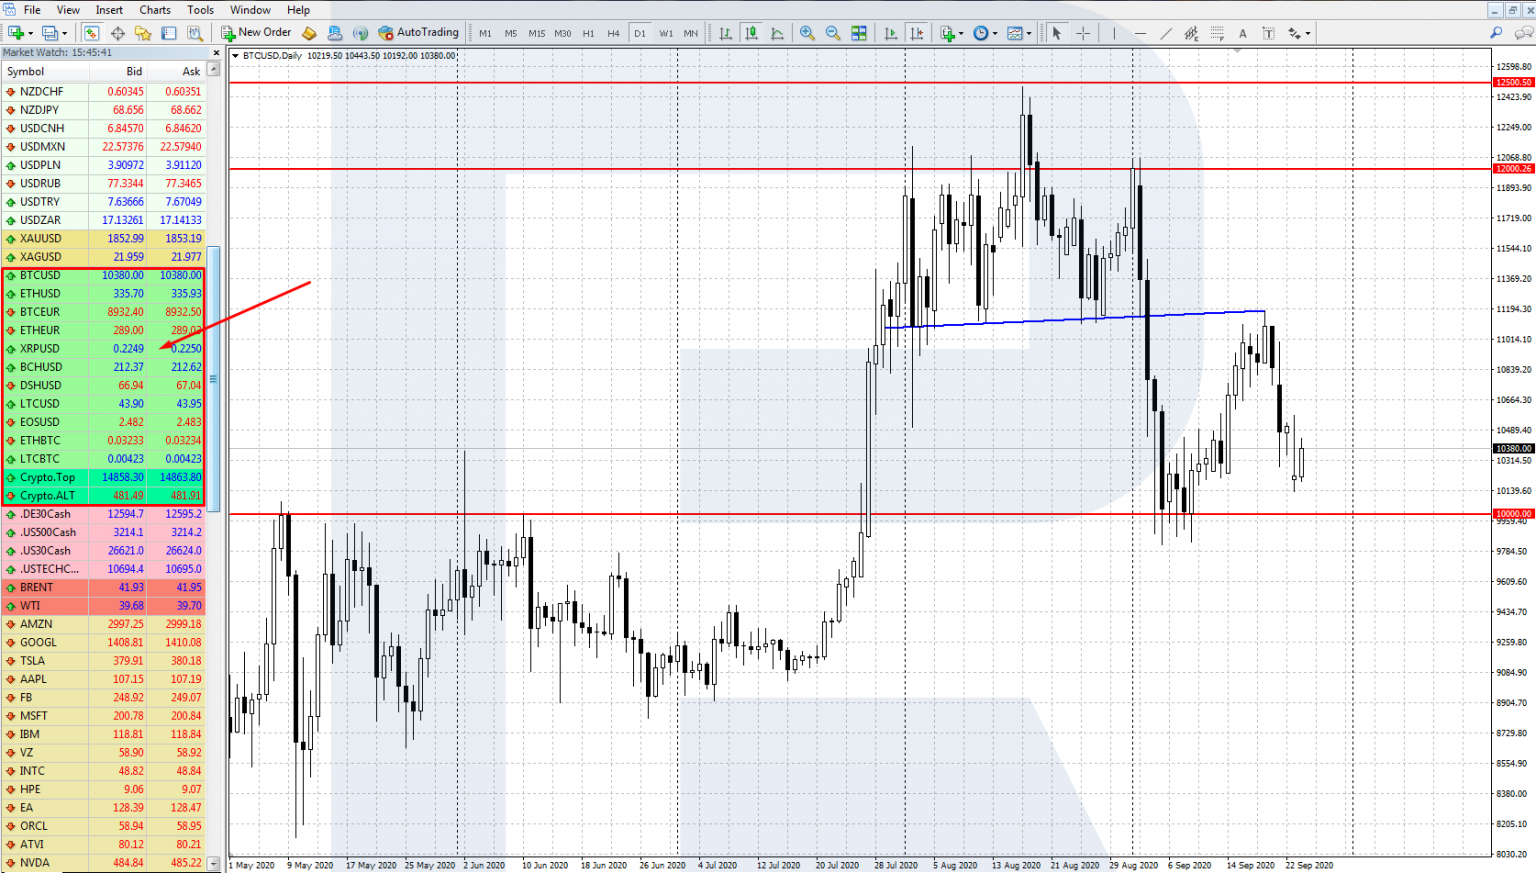Viewport: 1536px width, 873px height.
Task: Close the Market Watch panel
Action: click(x=216, y=53)
